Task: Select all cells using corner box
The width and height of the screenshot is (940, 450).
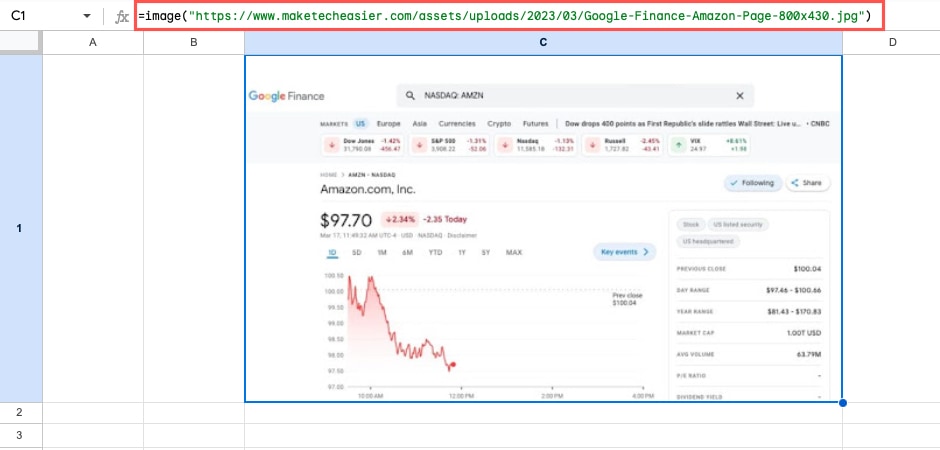Action: (21, 42)
